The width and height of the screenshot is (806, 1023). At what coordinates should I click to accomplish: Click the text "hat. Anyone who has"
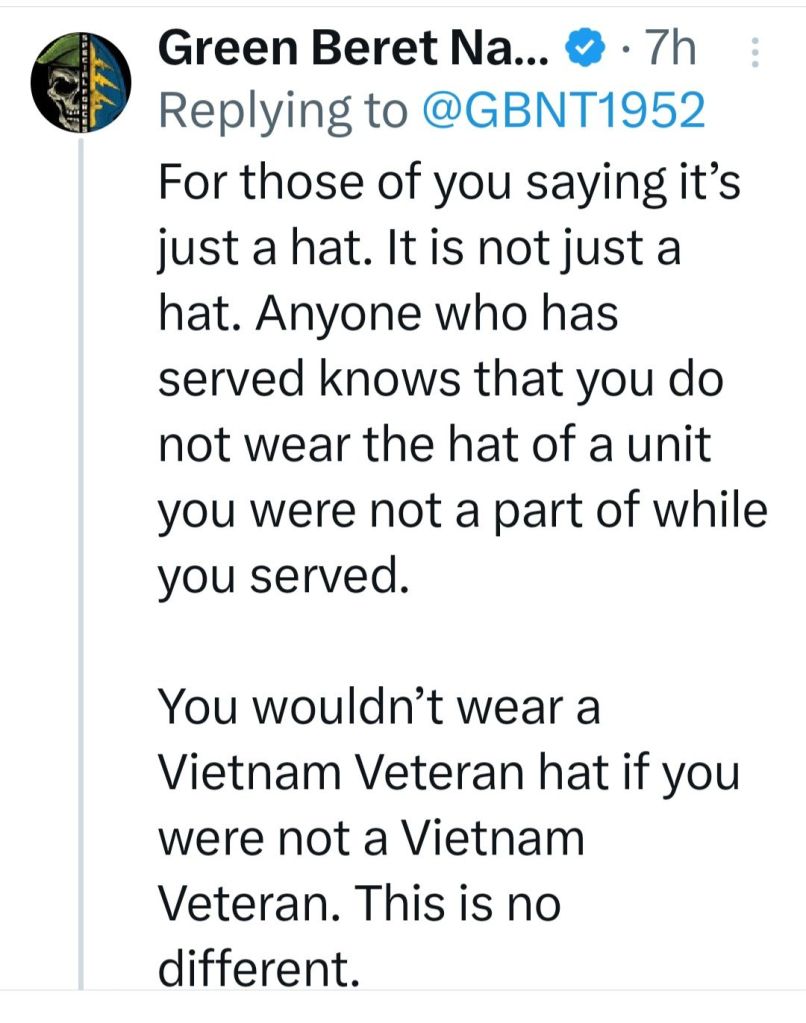coord(388,314)
